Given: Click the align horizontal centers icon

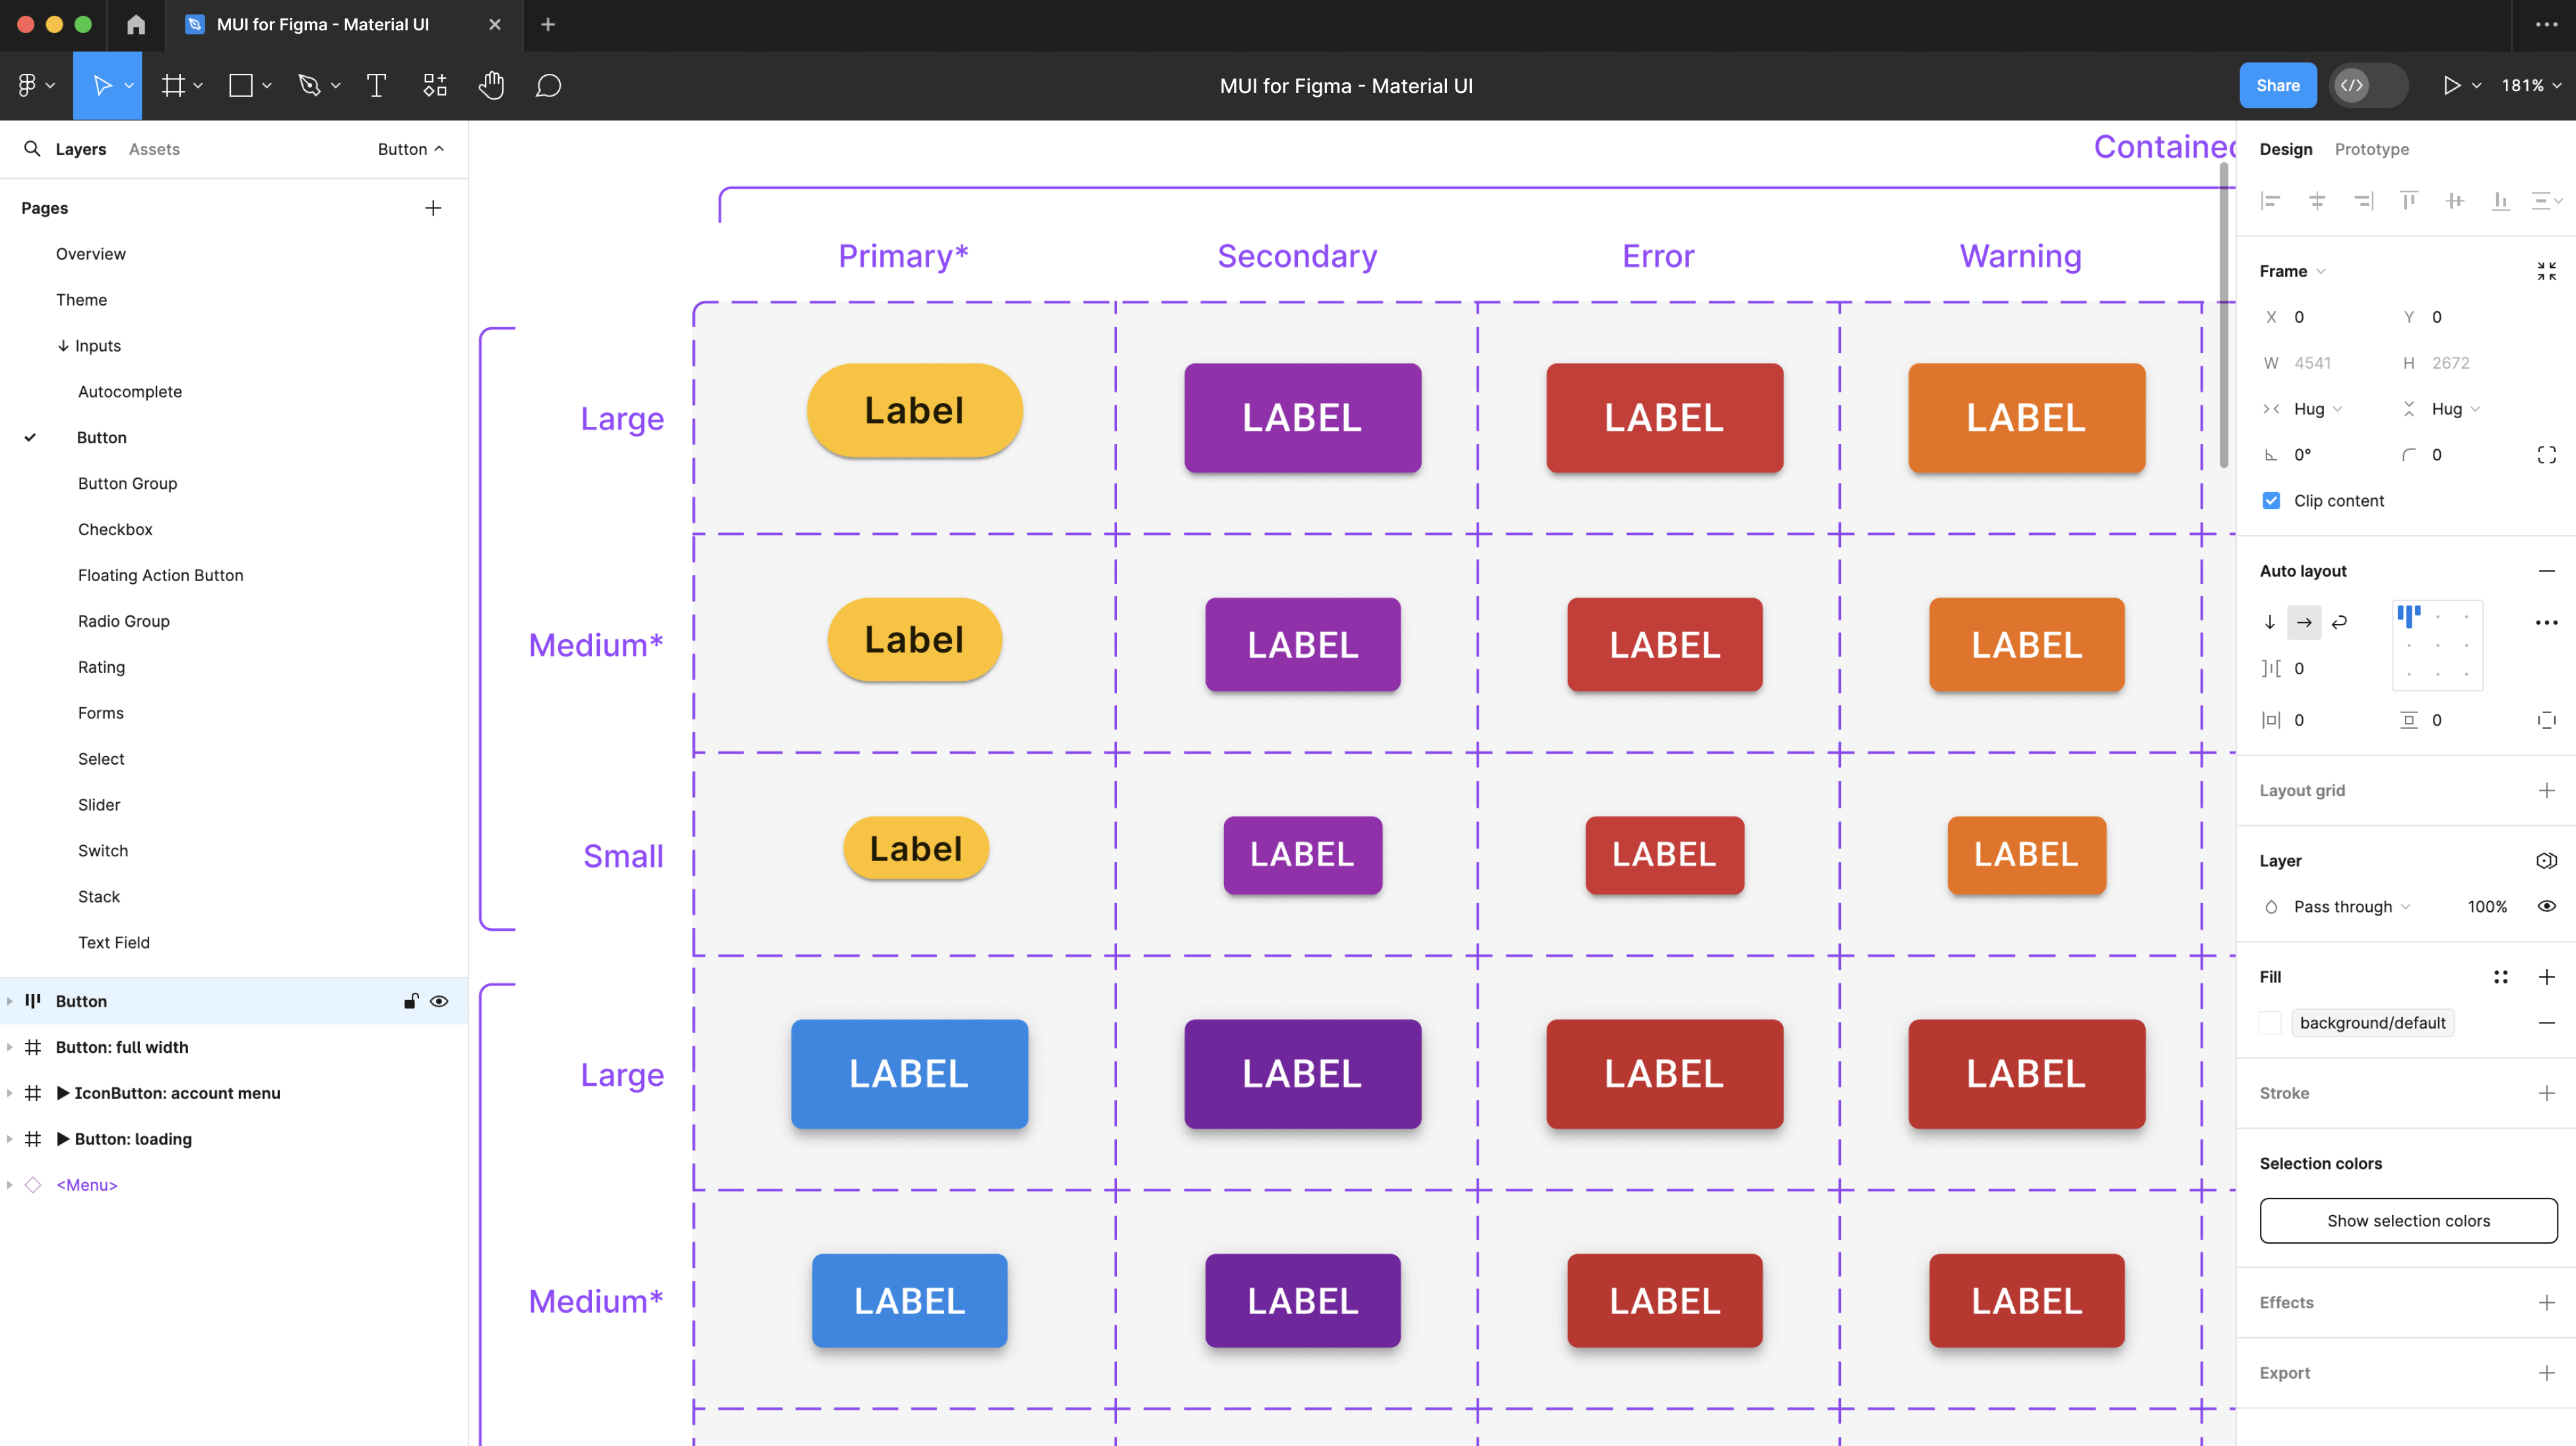Looking at the screenshot, I should pyautogui.click(x=2318, y=200).
